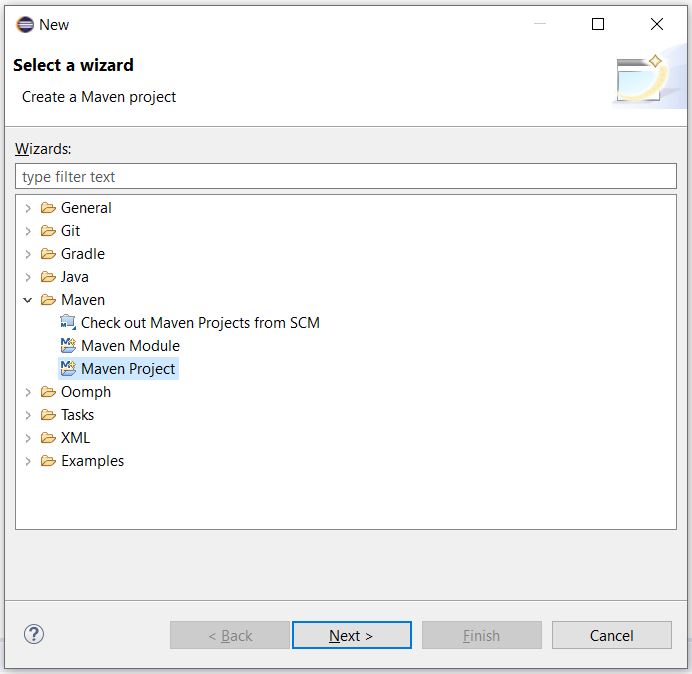The height and width of the screenshot is (674, 692).
Task: Click the Git folder icon
Action: click(x=48, y=231)
